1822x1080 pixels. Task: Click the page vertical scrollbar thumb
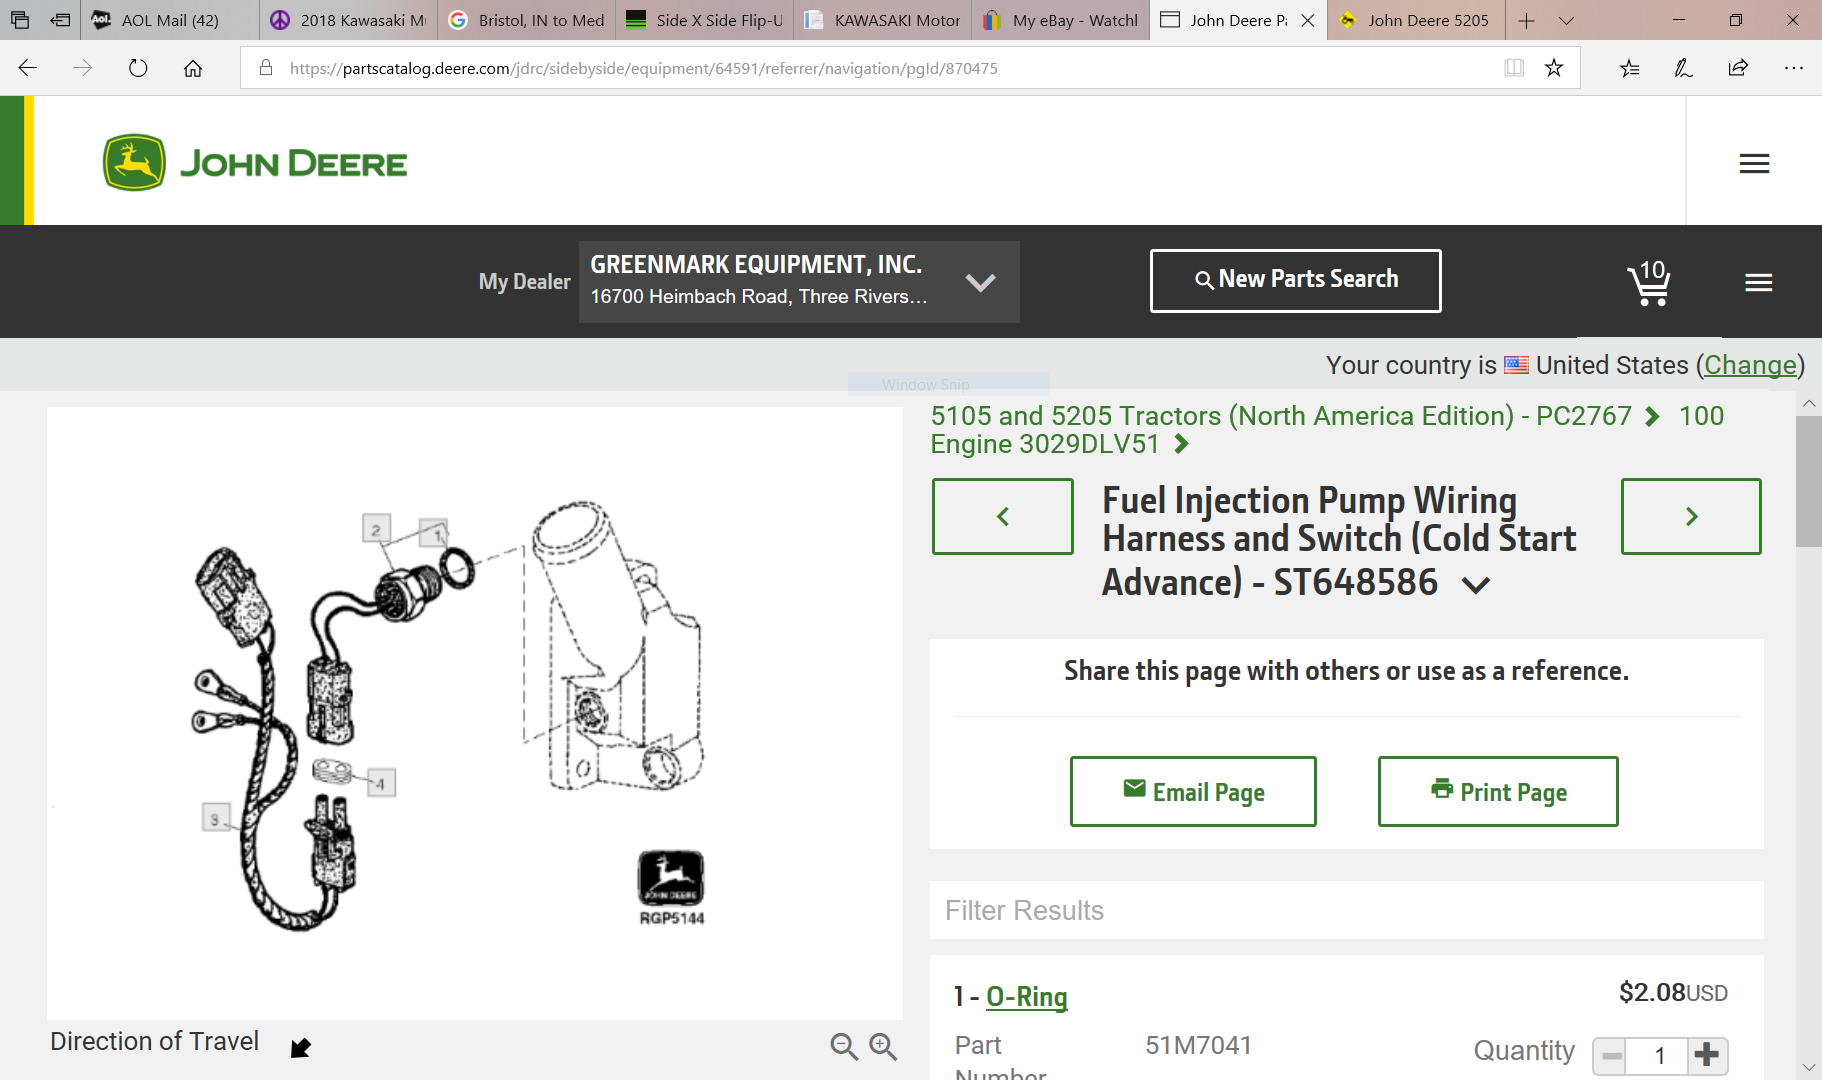click(x=1808, y=480)
